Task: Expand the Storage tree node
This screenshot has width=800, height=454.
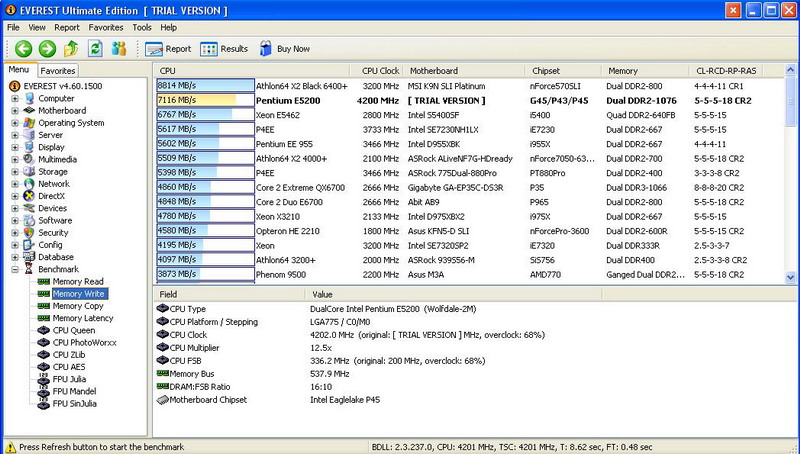Action: click(15, 172)
